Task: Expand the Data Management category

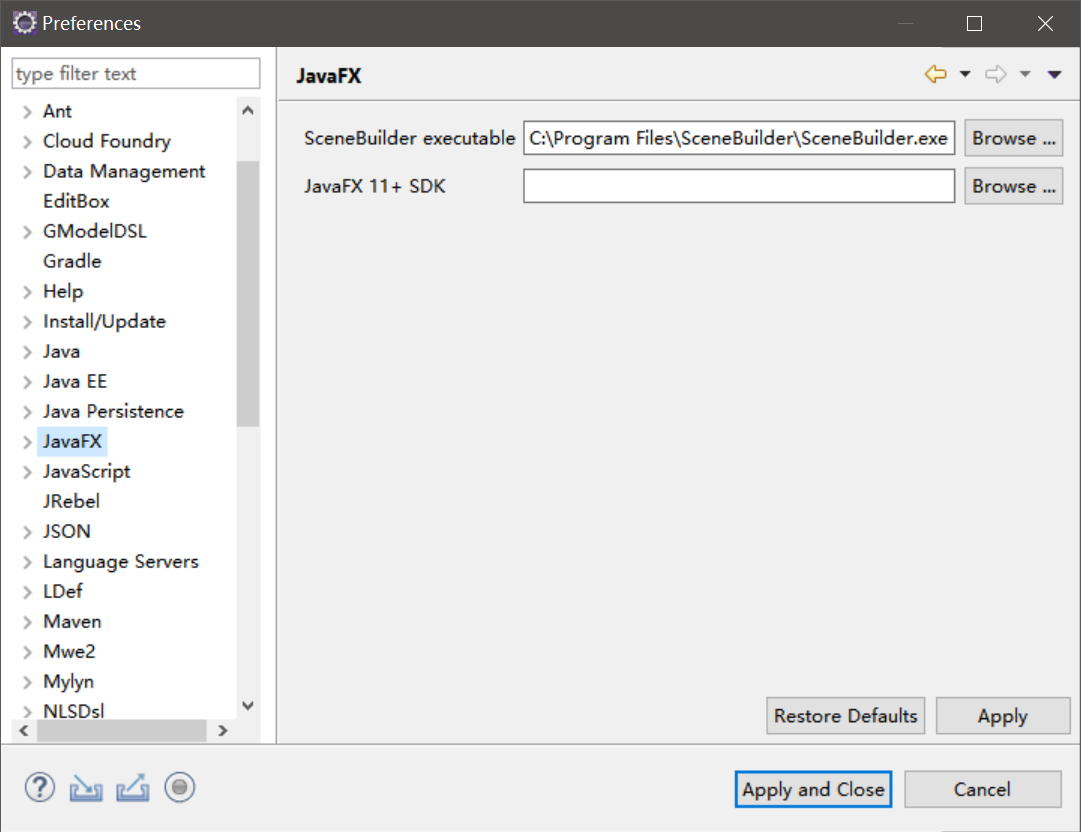Action: pos(27,172)
